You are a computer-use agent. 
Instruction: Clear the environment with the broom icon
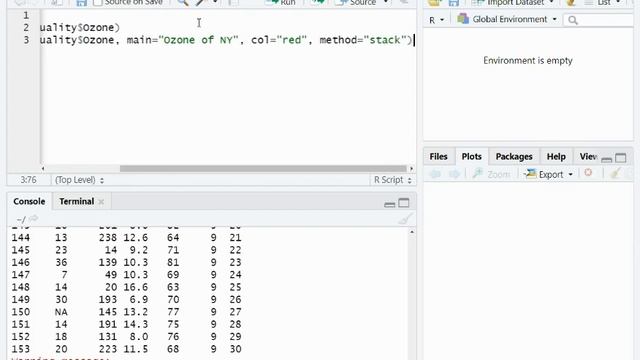[571, 2]
